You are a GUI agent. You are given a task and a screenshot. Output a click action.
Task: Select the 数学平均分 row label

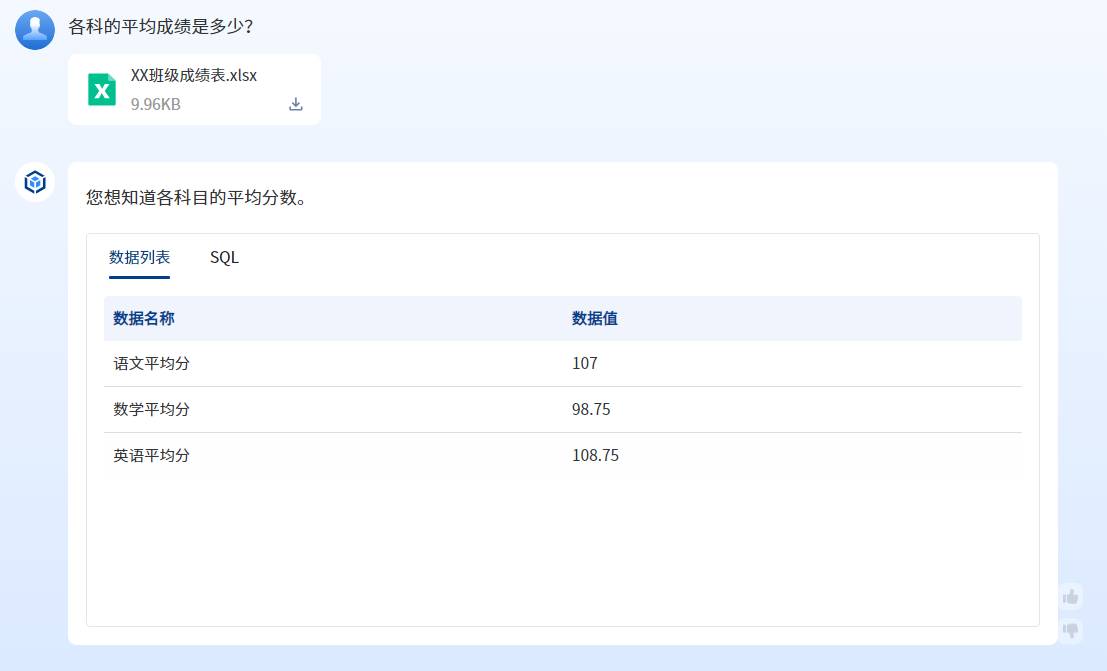[x=151, y=410]
